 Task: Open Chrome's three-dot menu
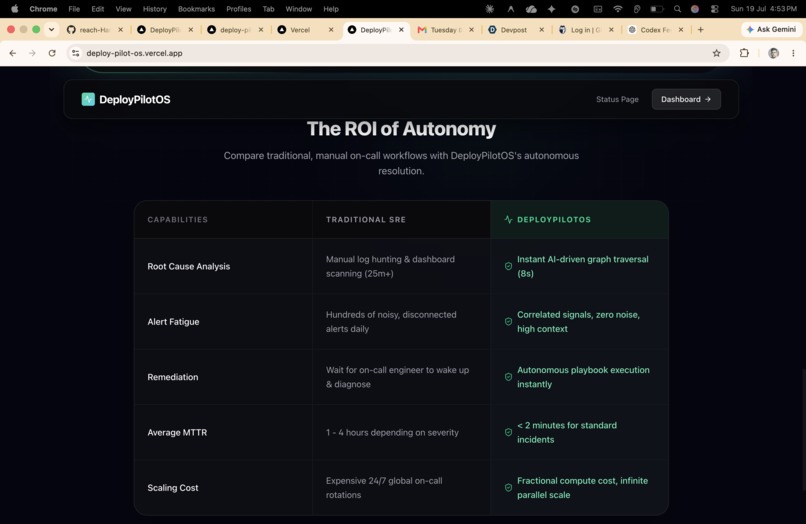(793, 53)
